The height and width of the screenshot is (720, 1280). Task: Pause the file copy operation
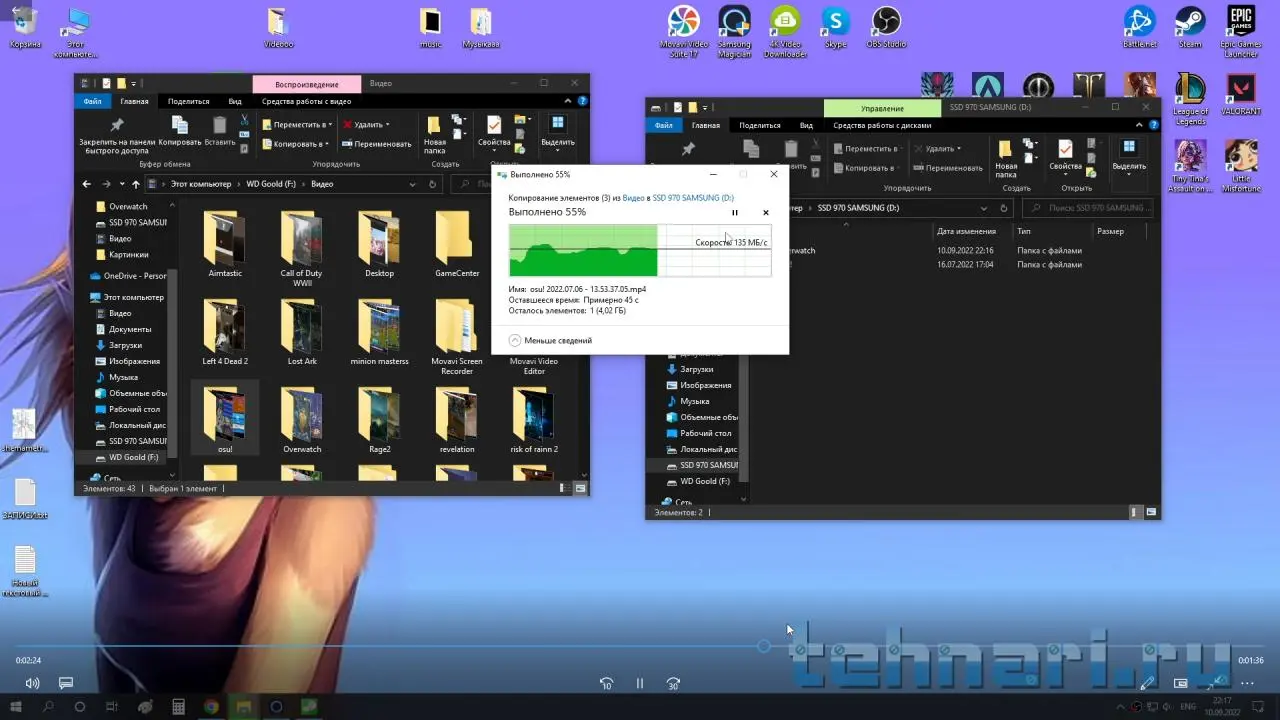[x=735, y=212]
